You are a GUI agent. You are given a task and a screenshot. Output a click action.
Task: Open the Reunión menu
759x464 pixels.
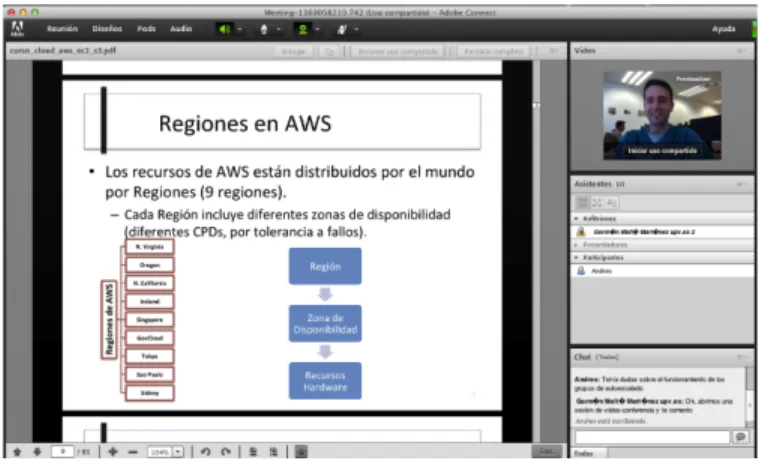(62, 29)
